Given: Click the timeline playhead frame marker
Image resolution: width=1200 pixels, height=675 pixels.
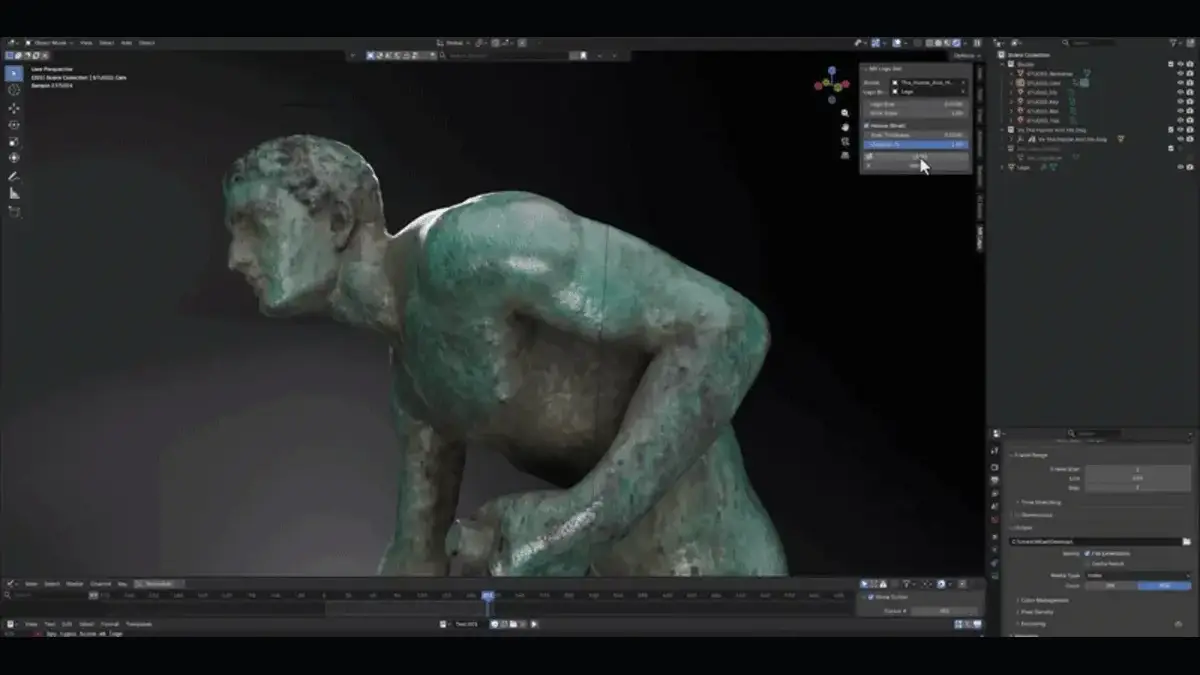Looking at the screenshot, I should click(488, 595).
